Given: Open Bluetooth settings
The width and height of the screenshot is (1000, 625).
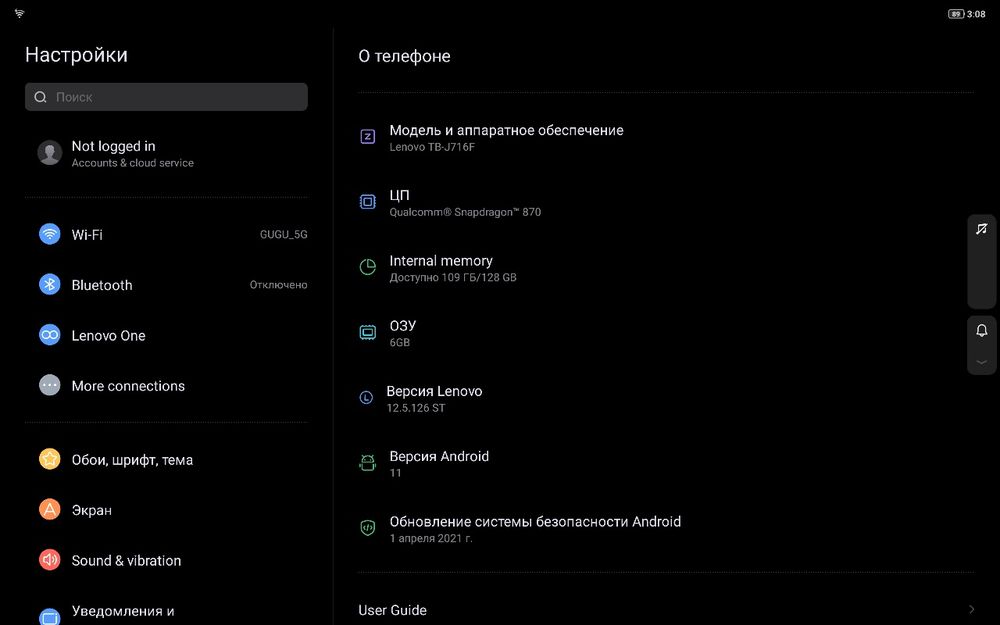Looking at the screenshot, I should [x=166, y=284].
